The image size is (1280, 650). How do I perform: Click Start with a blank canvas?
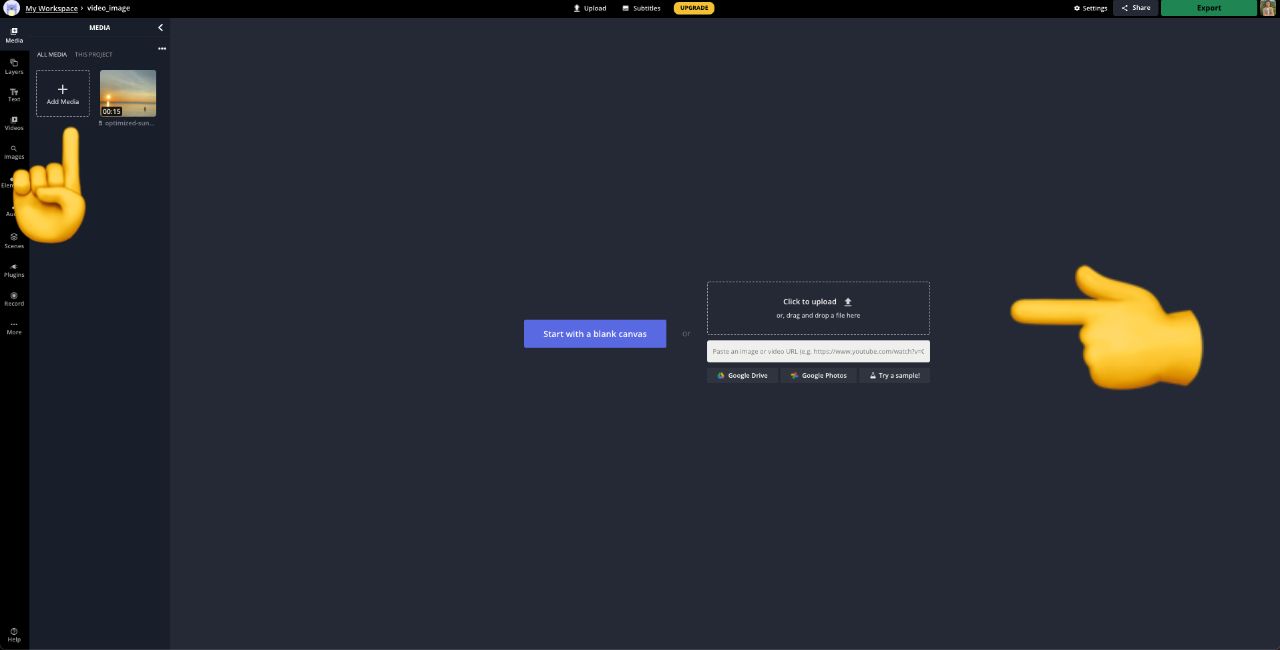[x=595, y=334]
